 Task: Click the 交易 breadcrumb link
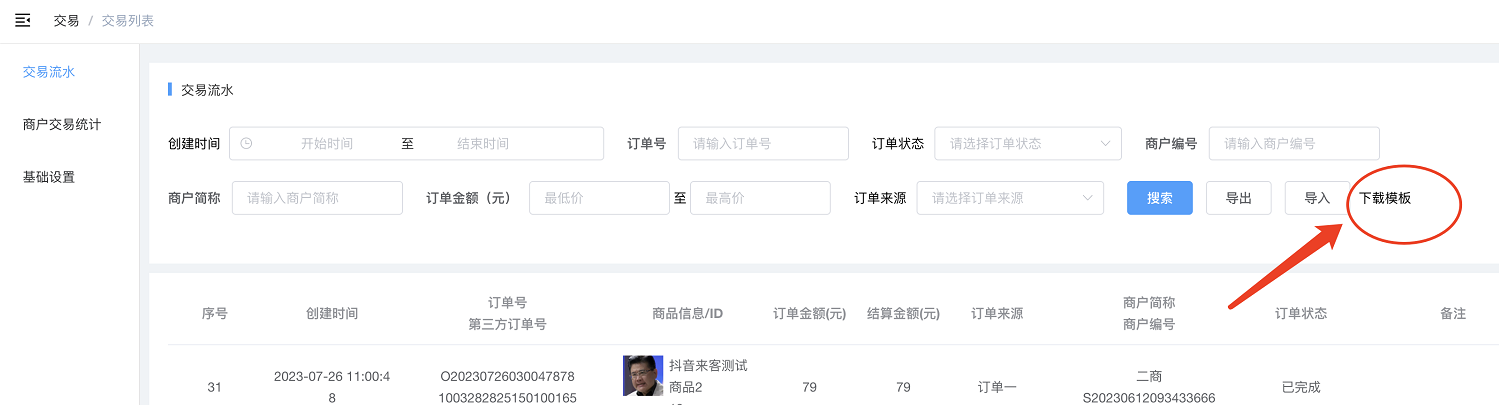(66, 20)
